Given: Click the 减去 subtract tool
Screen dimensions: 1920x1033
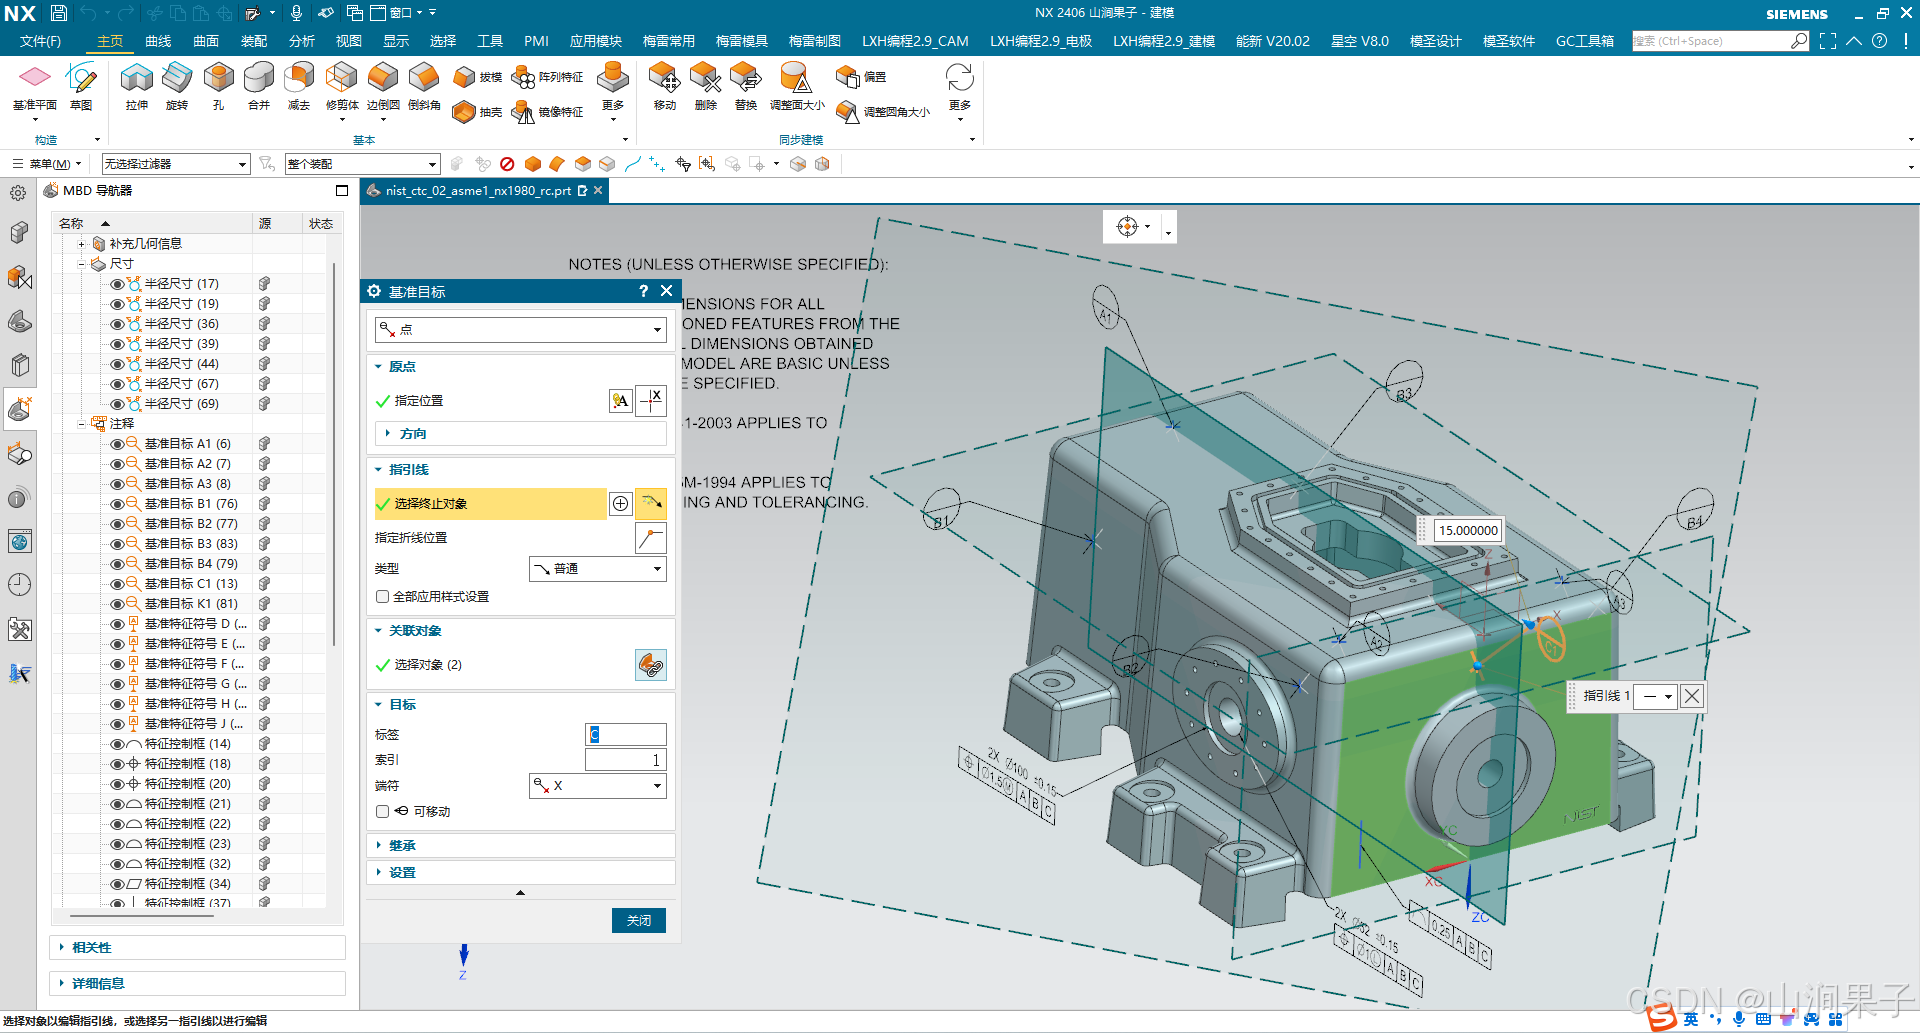Looking at the screenshot, I should pos(299,86).
